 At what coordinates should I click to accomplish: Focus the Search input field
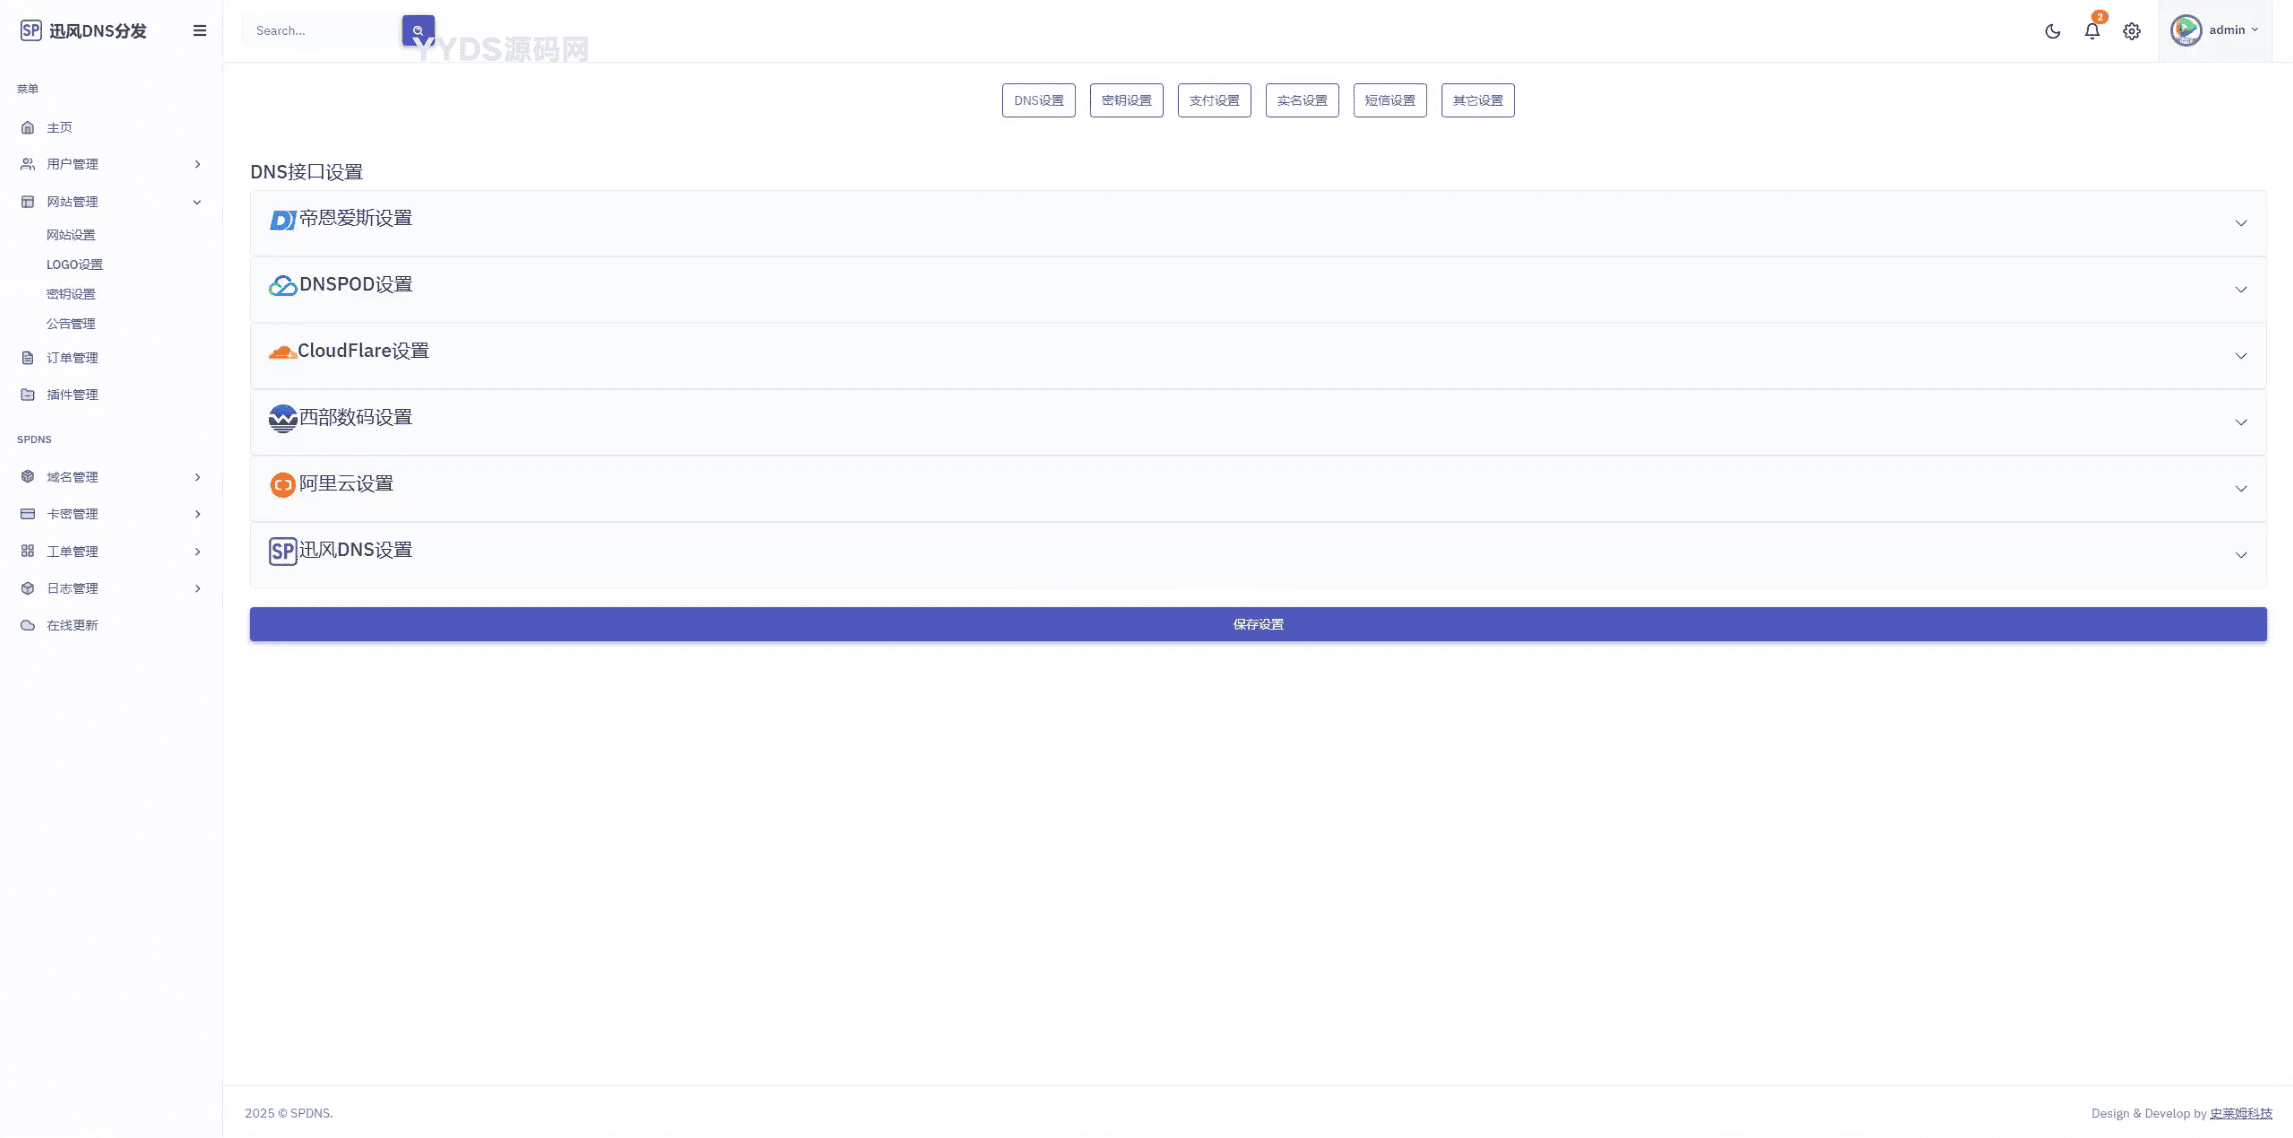click(x=322, y=31)
